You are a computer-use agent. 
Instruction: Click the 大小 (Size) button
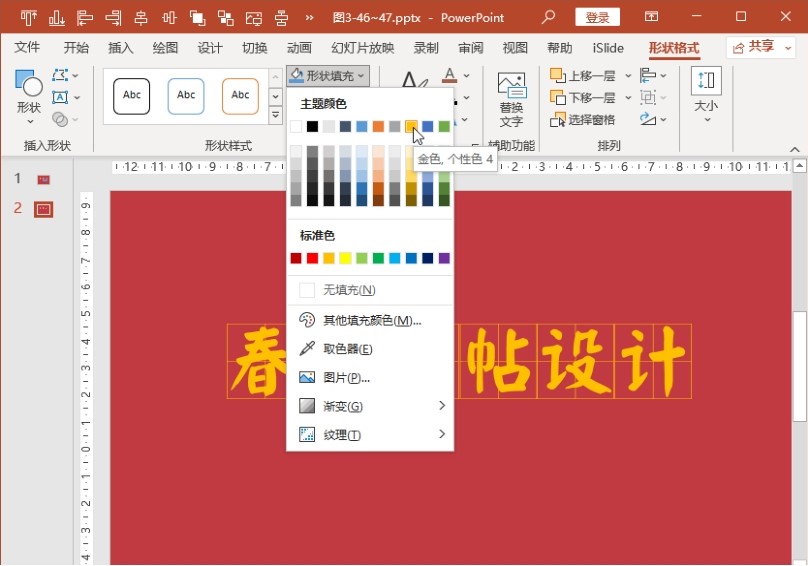tap(706, 95)
